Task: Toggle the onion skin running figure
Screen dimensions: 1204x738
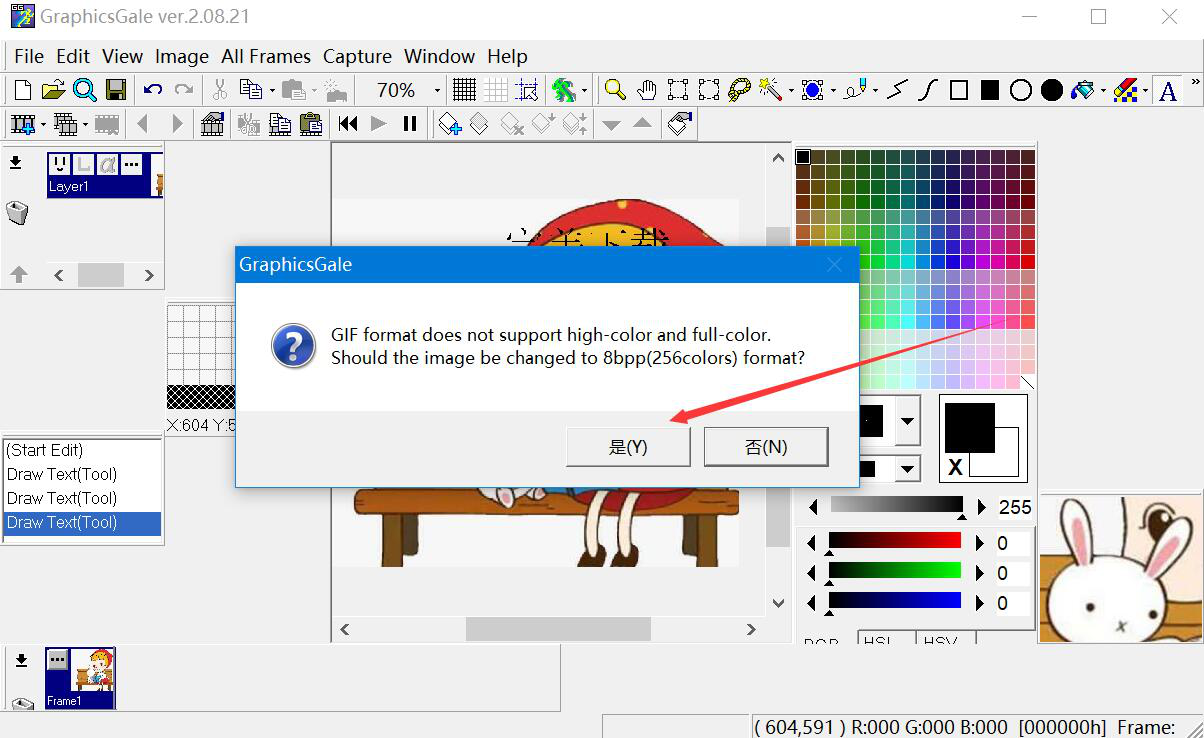Action: click(564, 91)
